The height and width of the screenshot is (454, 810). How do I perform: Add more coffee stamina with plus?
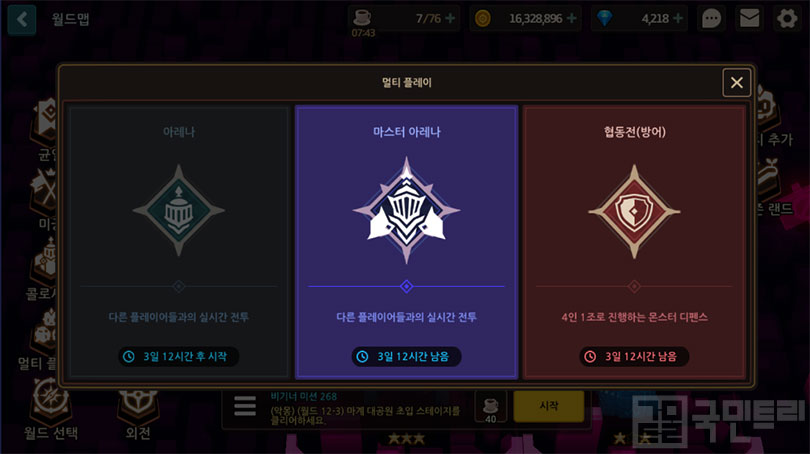pyautogui.click(x=450, y=19)
